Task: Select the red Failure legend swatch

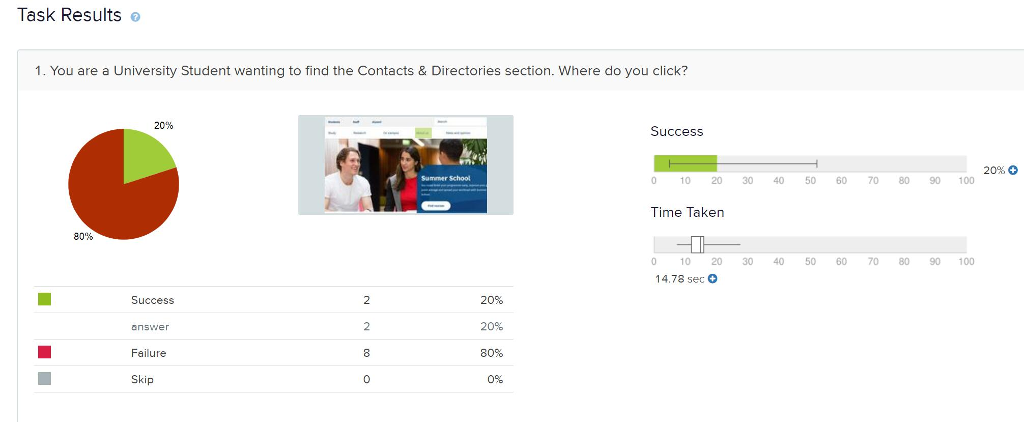Action: click(x=44, y=352)
